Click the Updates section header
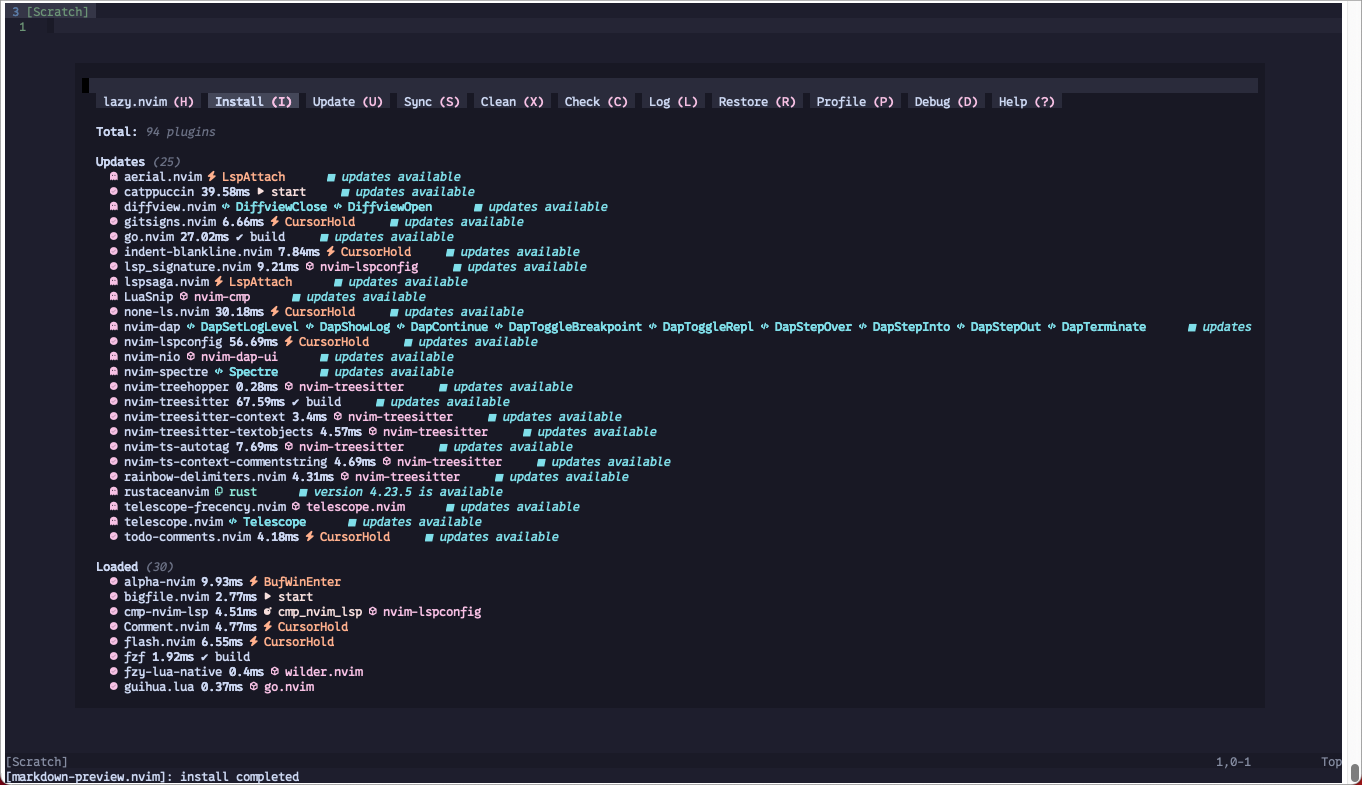 (120, 161)
